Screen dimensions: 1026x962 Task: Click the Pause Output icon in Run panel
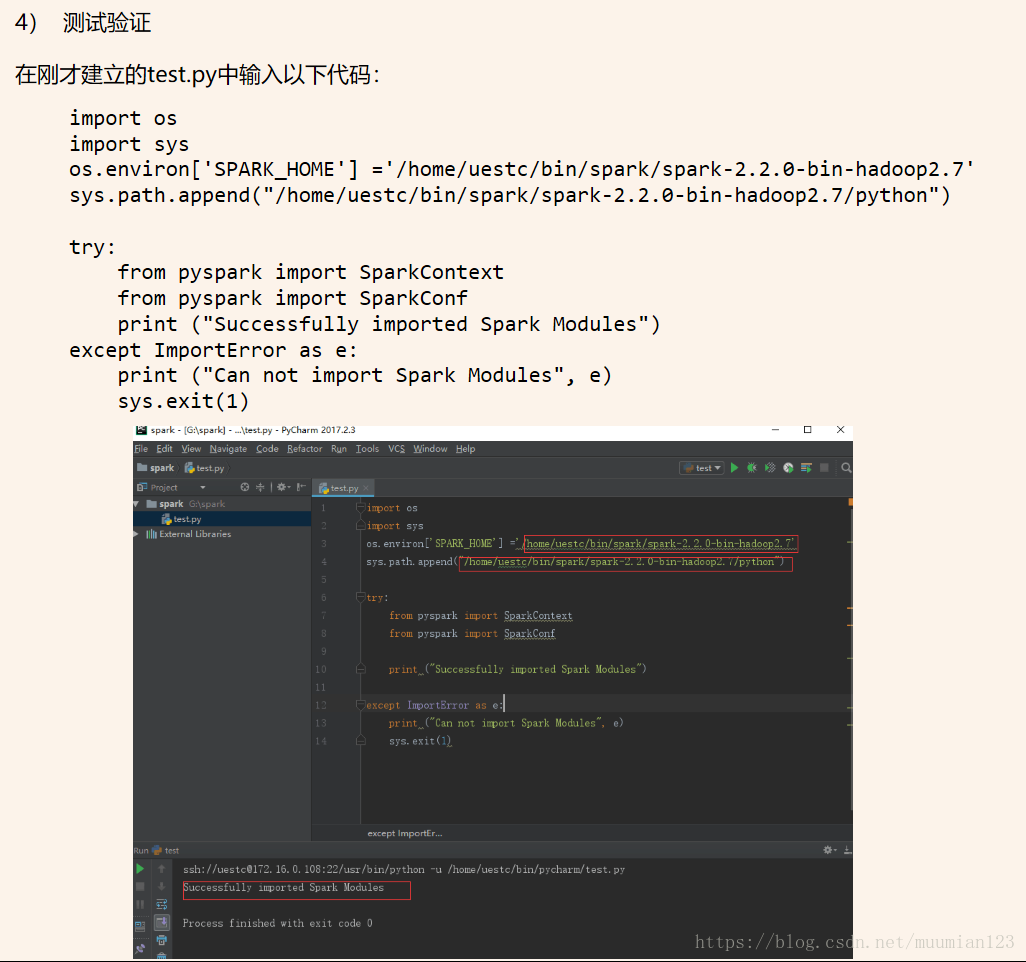tap(140, 904)
